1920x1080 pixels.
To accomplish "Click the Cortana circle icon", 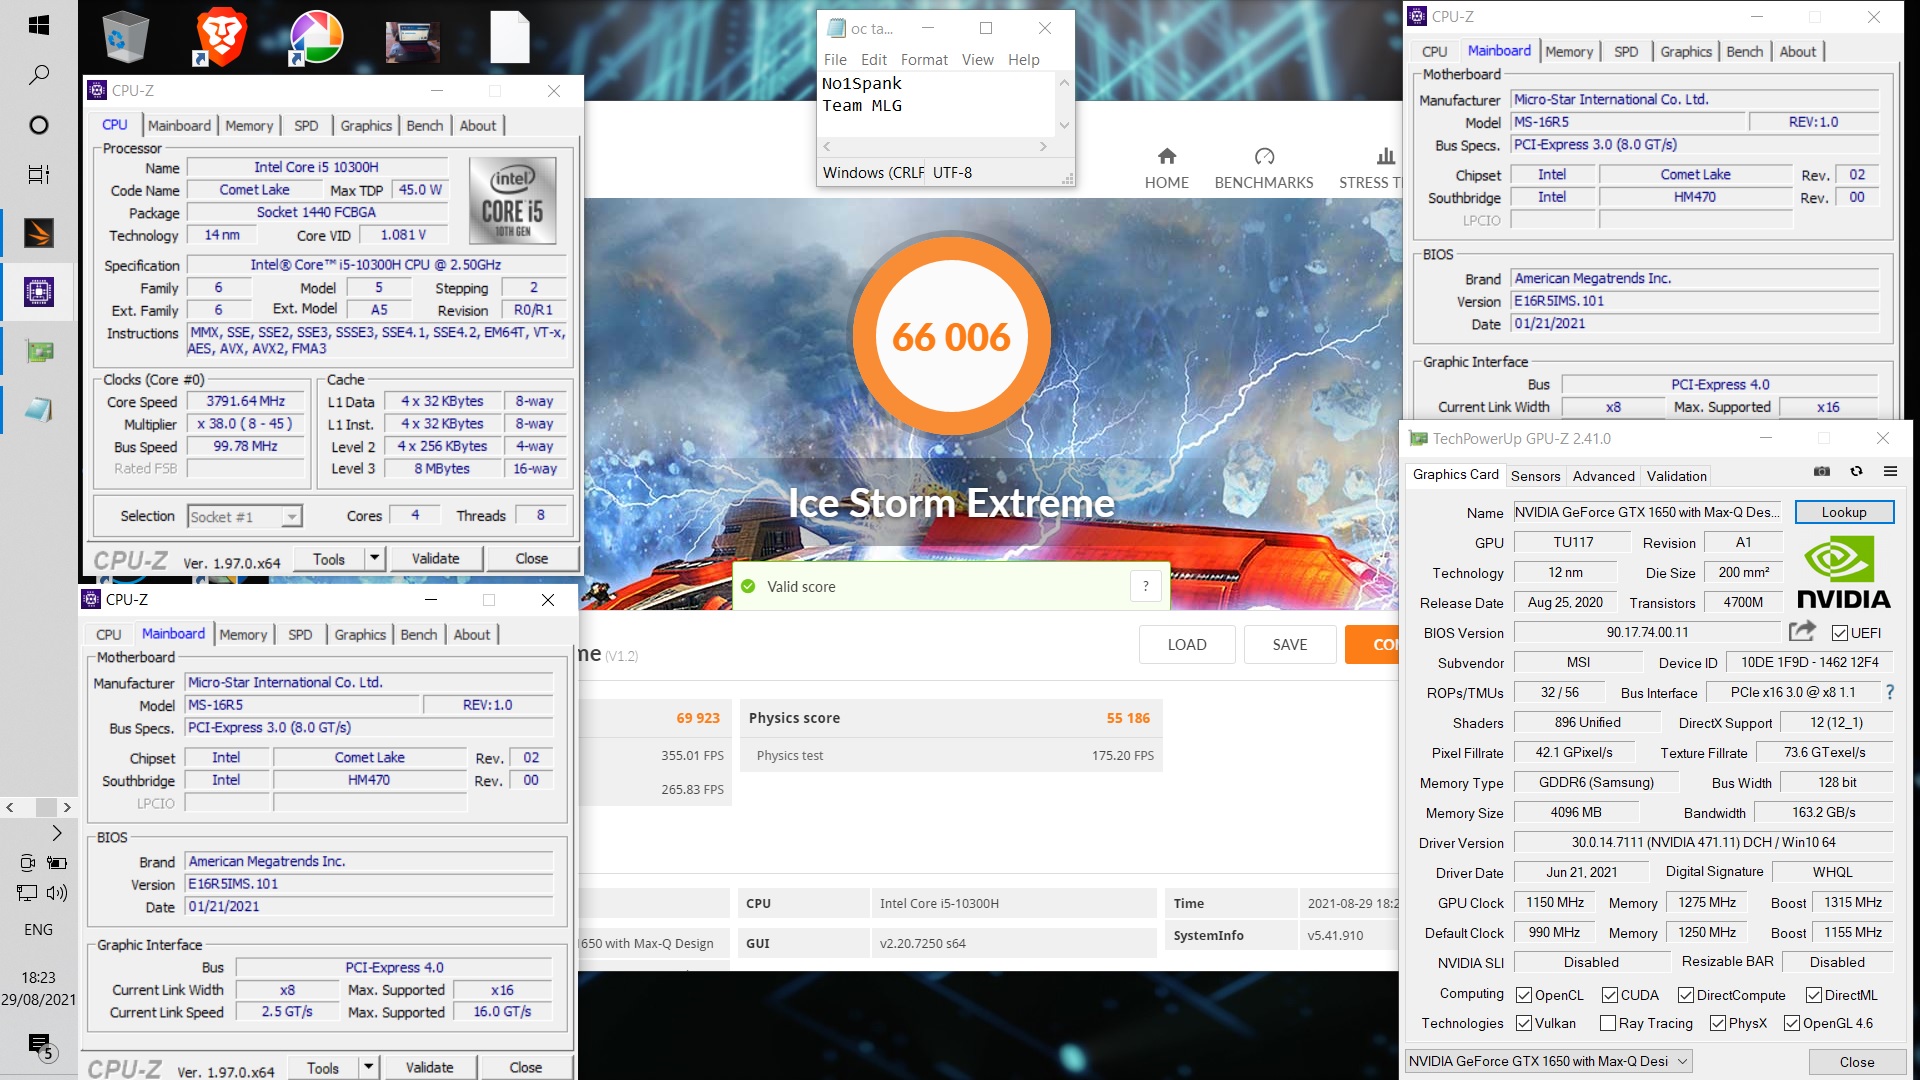I will [x=38, y=125].
